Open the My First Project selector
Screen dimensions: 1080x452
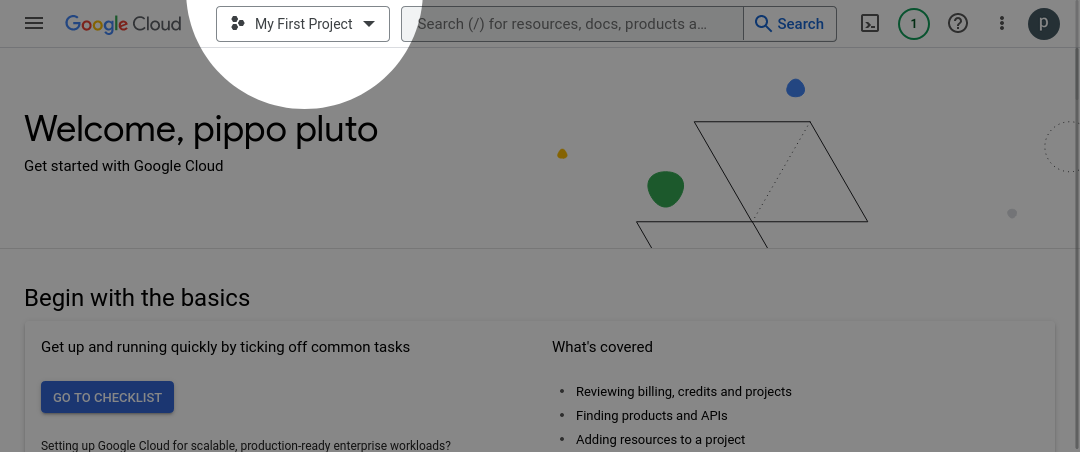[303, 24]
